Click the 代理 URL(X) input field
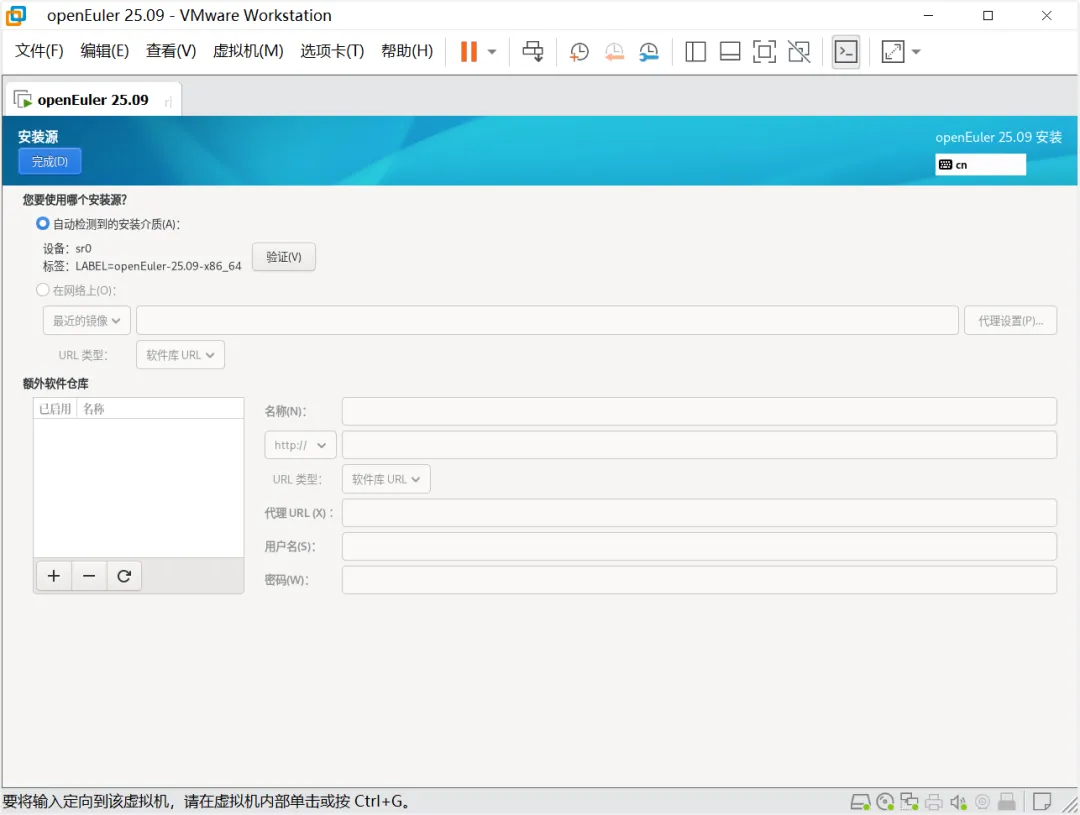This screenshot has height=815, width=1080. [x=699, y=513]
